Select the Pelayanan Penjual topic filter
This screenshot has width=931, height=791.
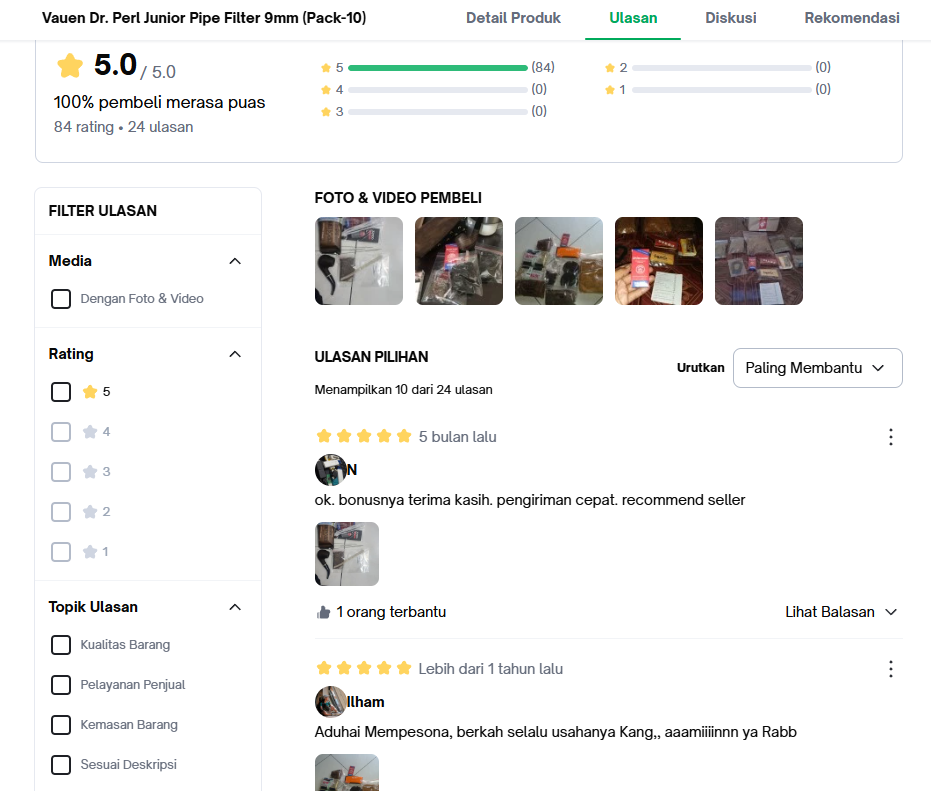click(x=61, y=685)
